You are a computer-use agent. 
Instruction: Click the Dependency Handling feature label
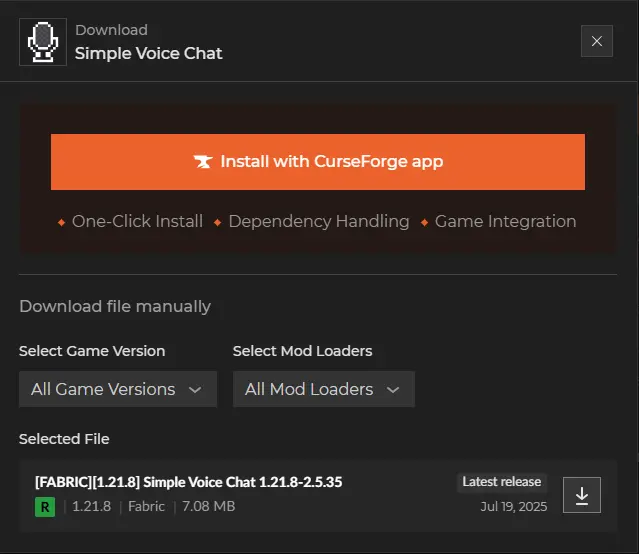(x=318, y=221)
